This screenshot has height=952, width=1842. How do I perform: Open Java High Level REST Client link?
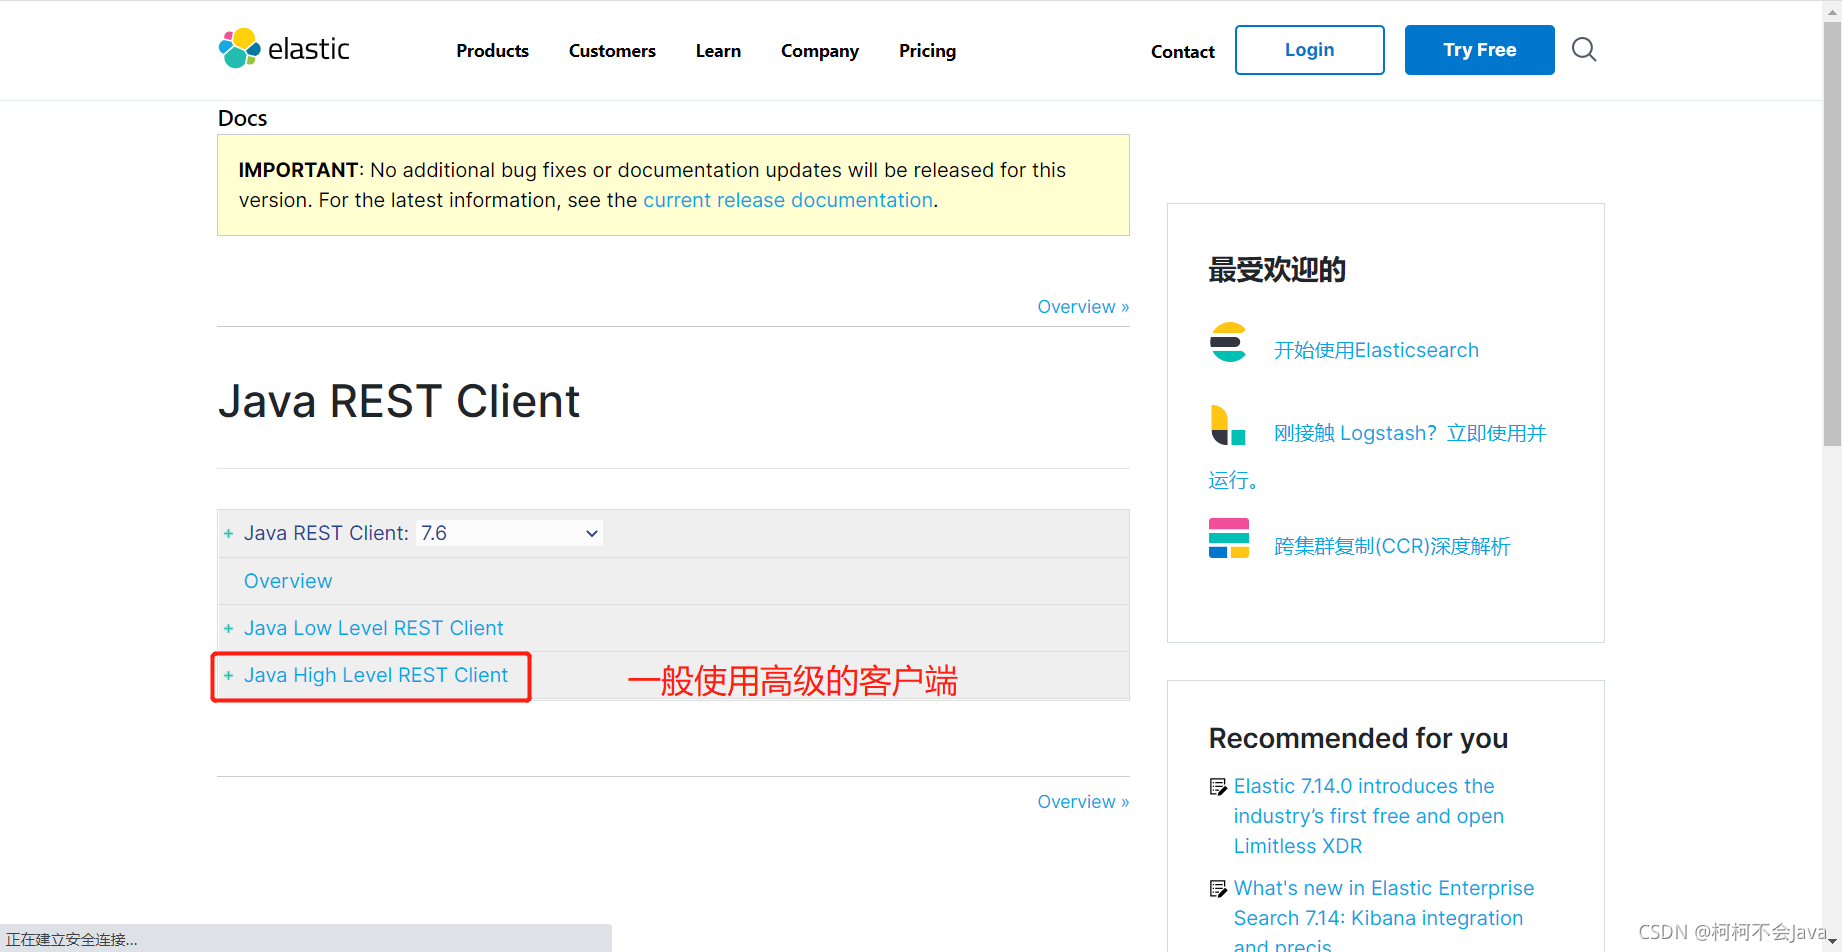376,675
